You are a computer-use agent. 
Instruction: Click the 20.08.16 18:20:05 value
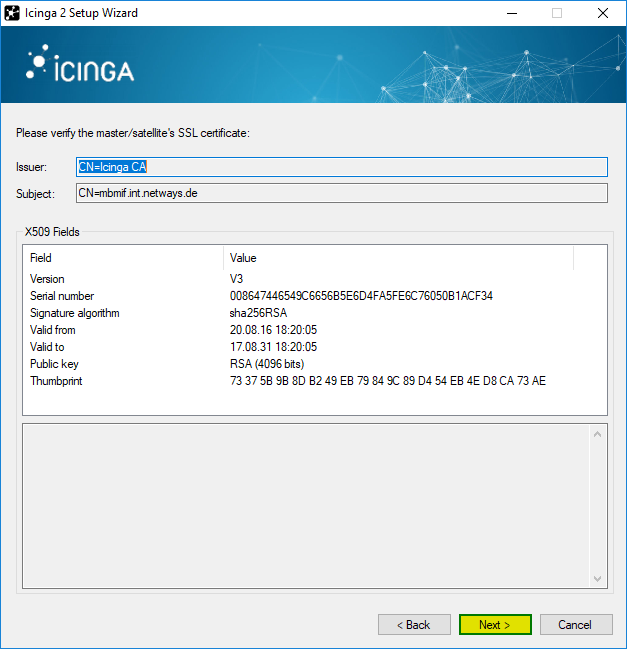(x=273, y=330)
